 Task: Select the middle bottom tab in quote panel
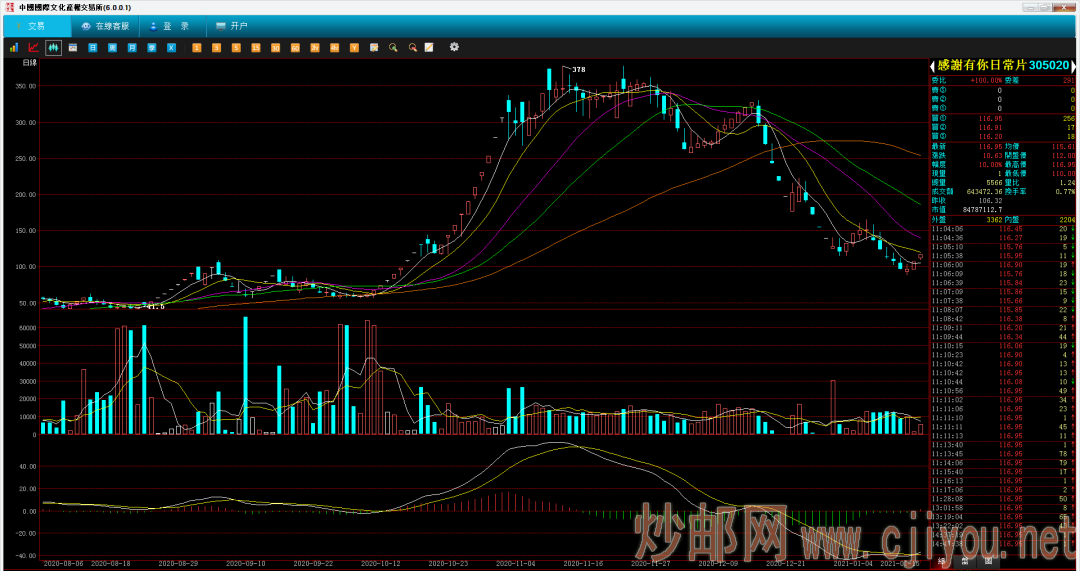pyautogui.click(x=965, y=561)
